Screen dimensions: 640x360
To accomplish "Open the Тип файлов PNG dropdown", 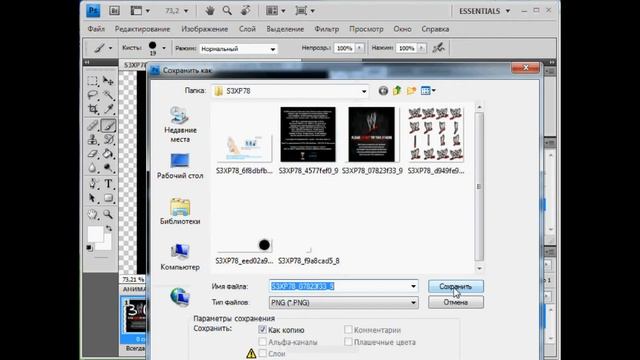I will coord(344,303).
